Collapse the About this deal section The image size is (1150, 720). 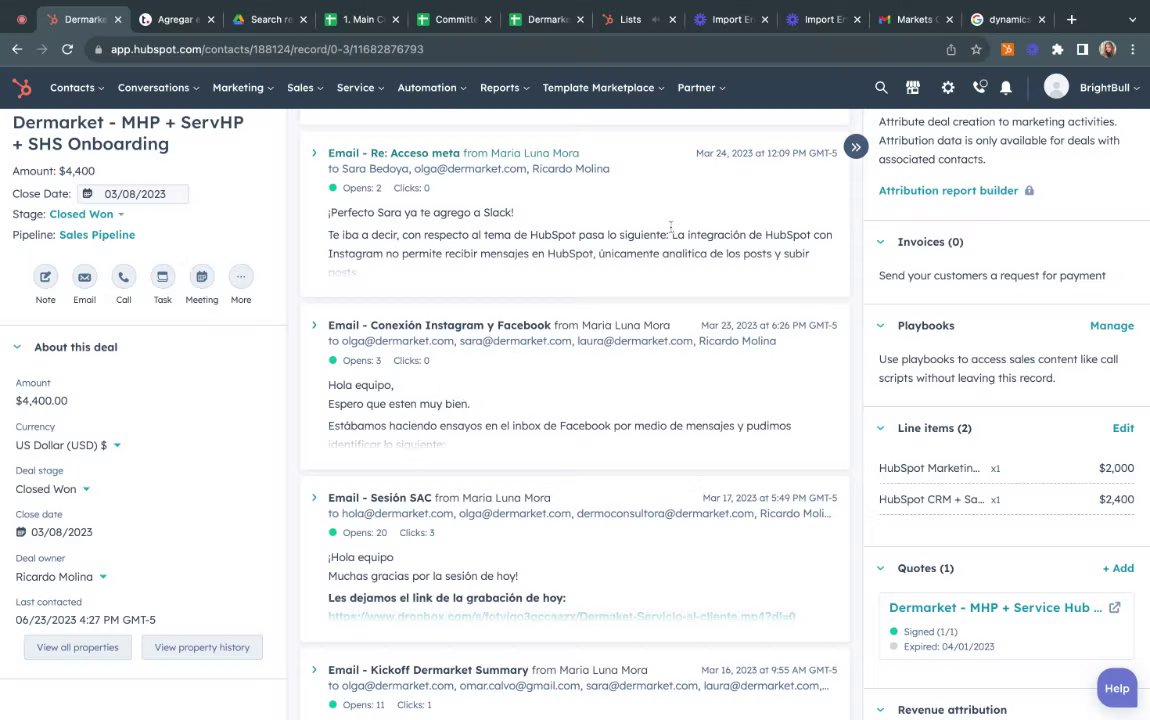coord(18,347)
